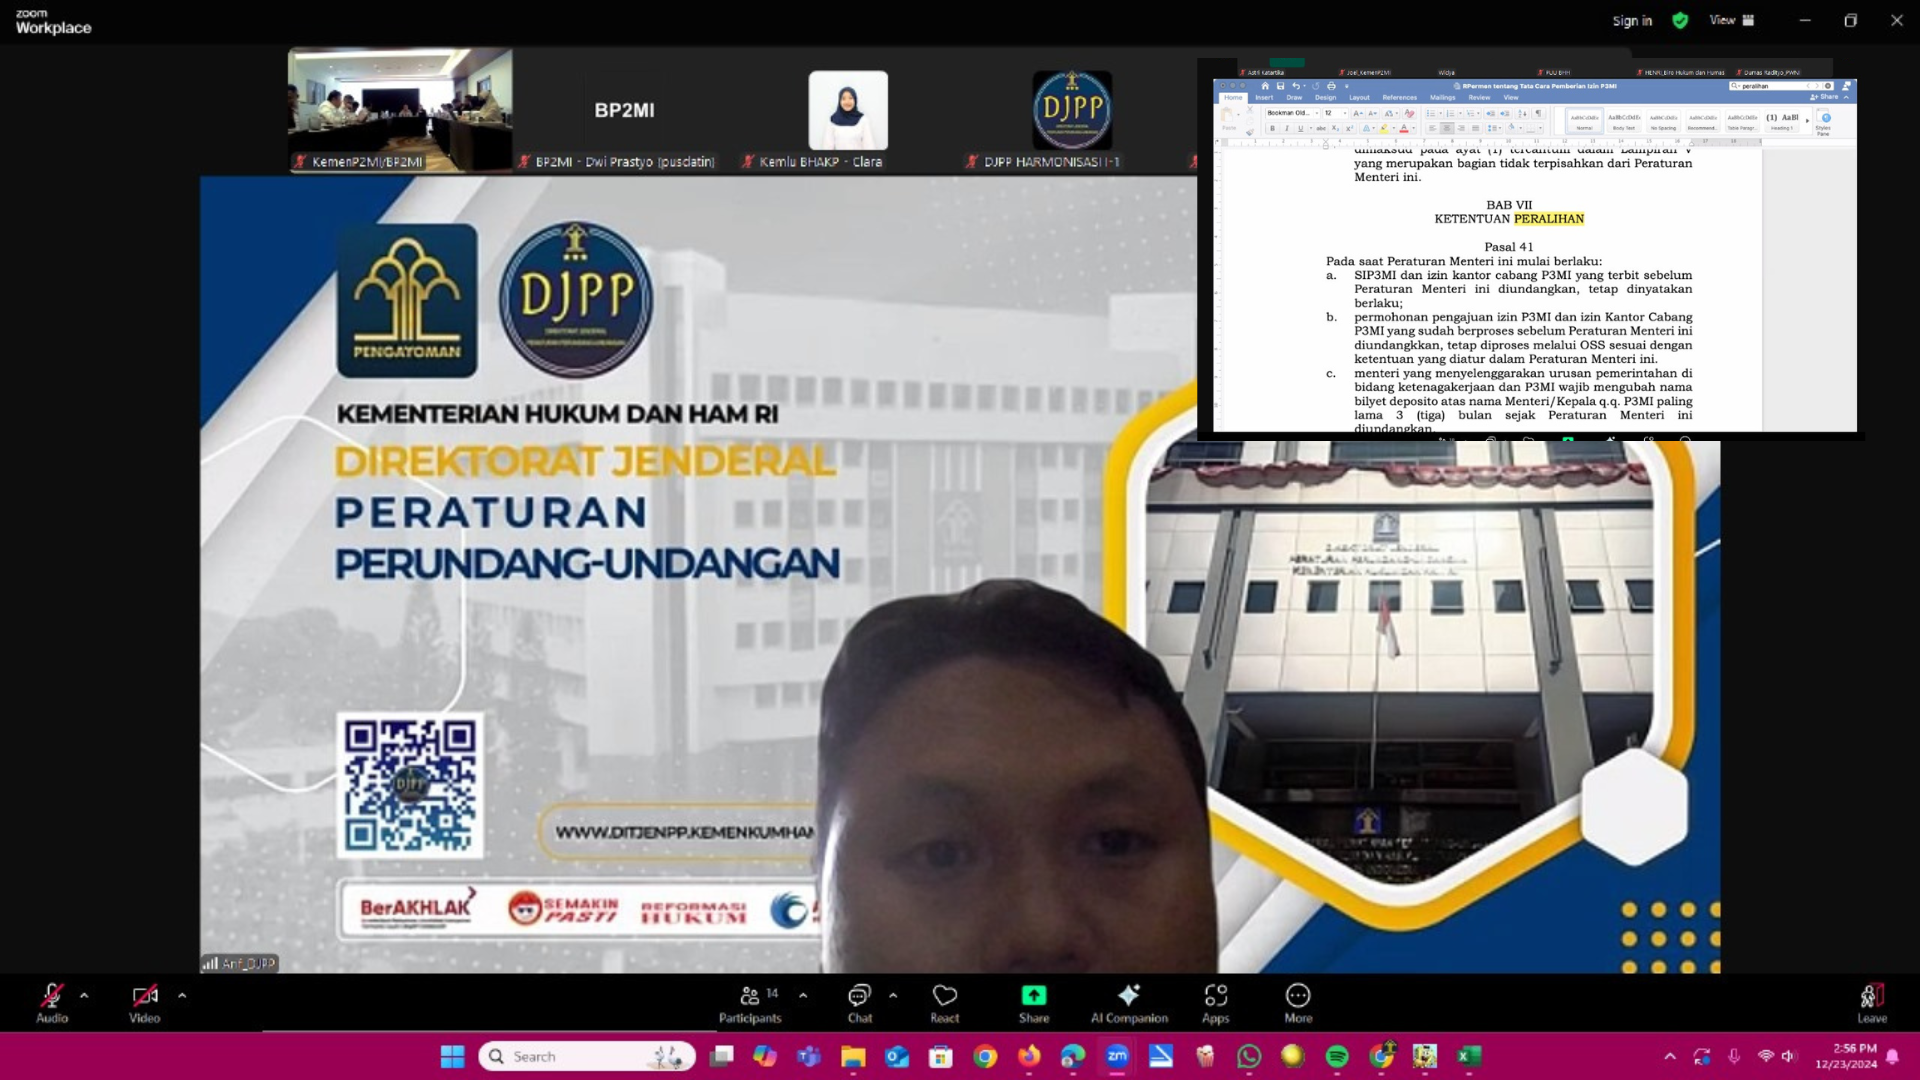Expand the caret next to Participants
The width and height of the screenshot is (1920, 1080).
pos(803,996)
